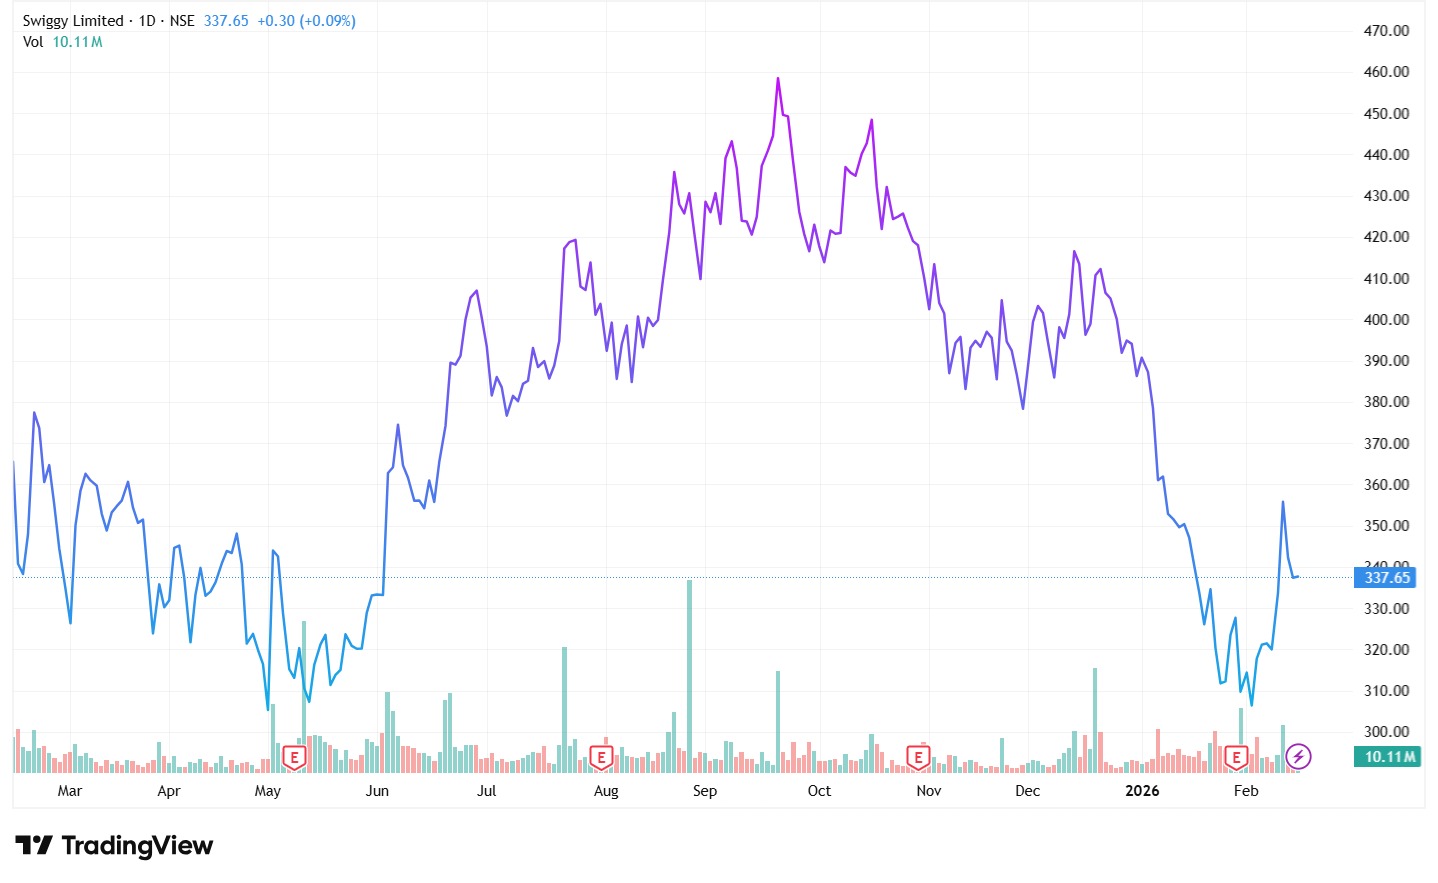Image resolution: width=1438 pixels, height=883 pixels.
Task: Click the +0.30 (+0.09%) price change text
Action: pyautogui.click(x=306, y=21)
